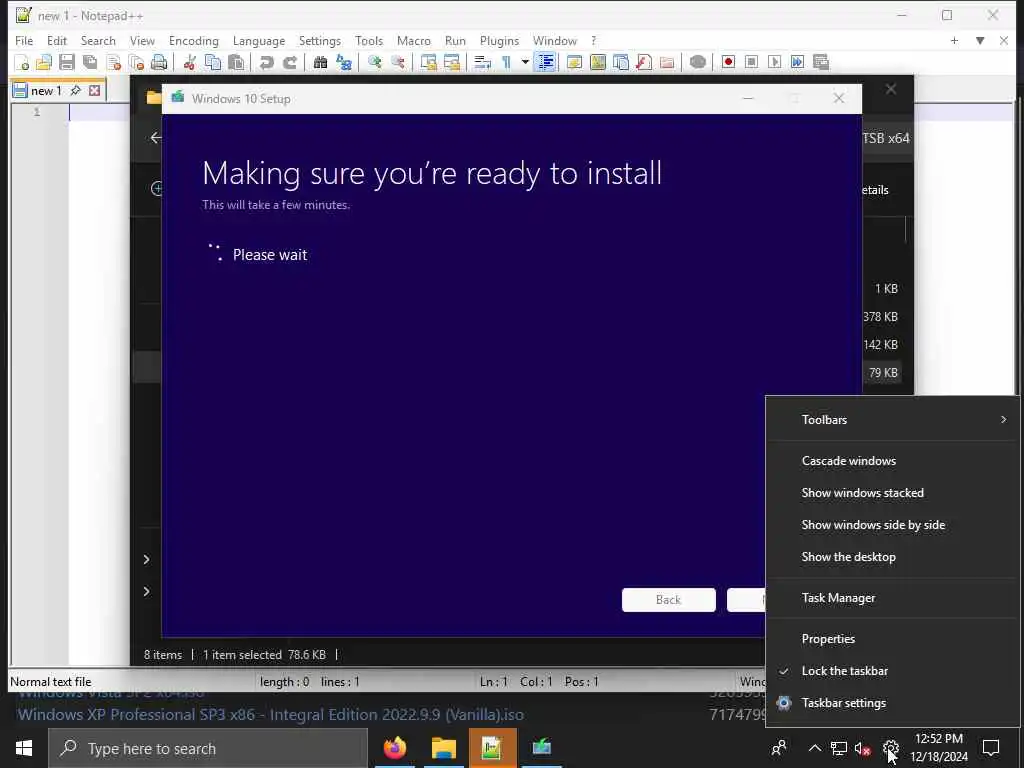Click the Print icon in Notepad++ toolbar

(159, 63)
